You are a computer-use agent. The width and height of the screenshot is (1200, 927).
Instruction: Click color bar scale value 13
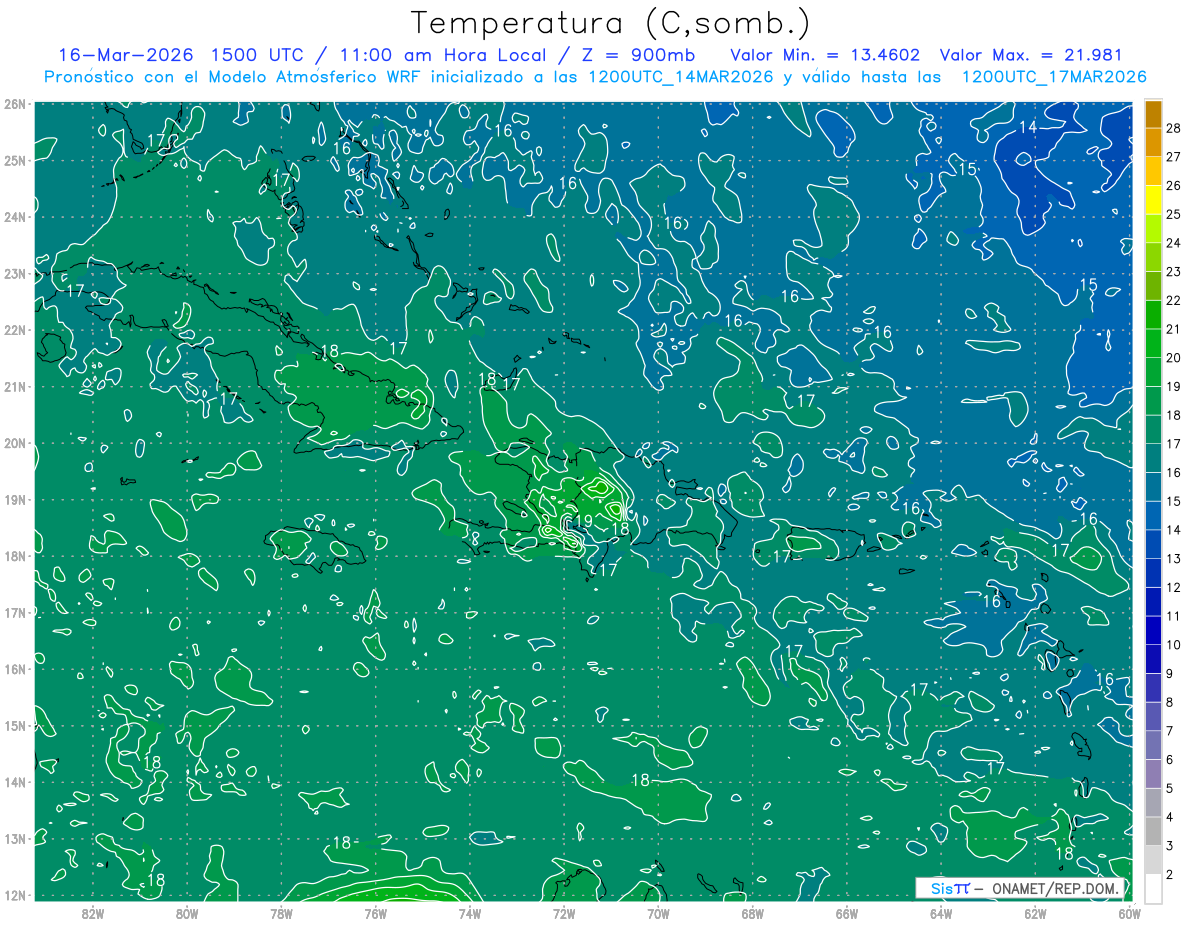click(1175, 559)
